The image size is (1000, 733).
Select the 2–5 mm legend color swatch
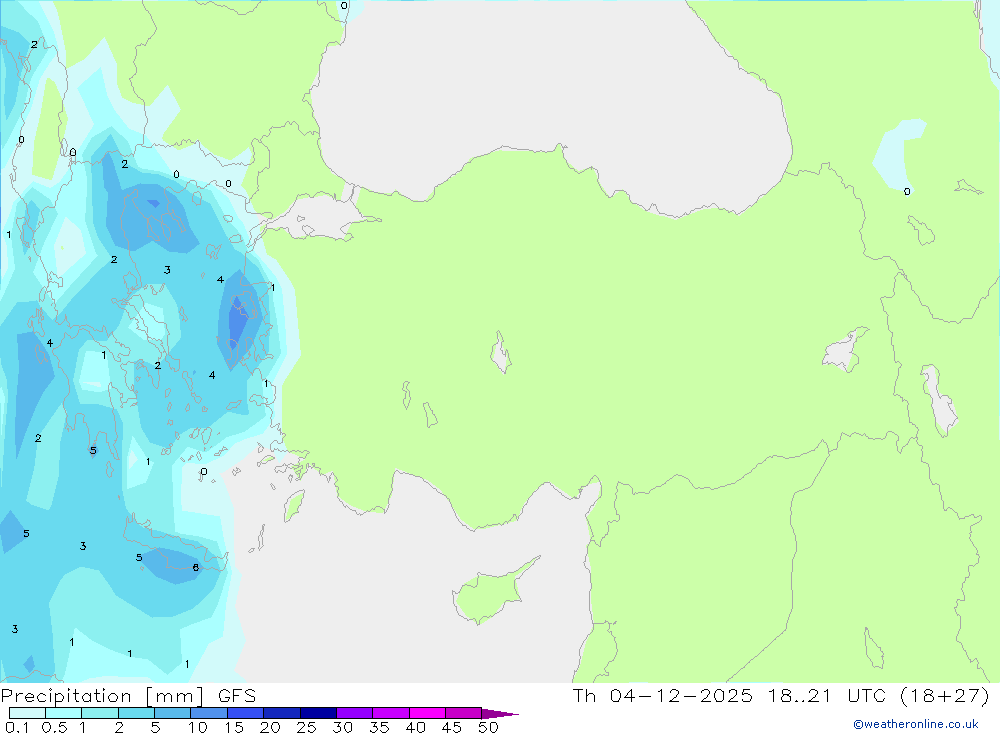tap(136, 713)
